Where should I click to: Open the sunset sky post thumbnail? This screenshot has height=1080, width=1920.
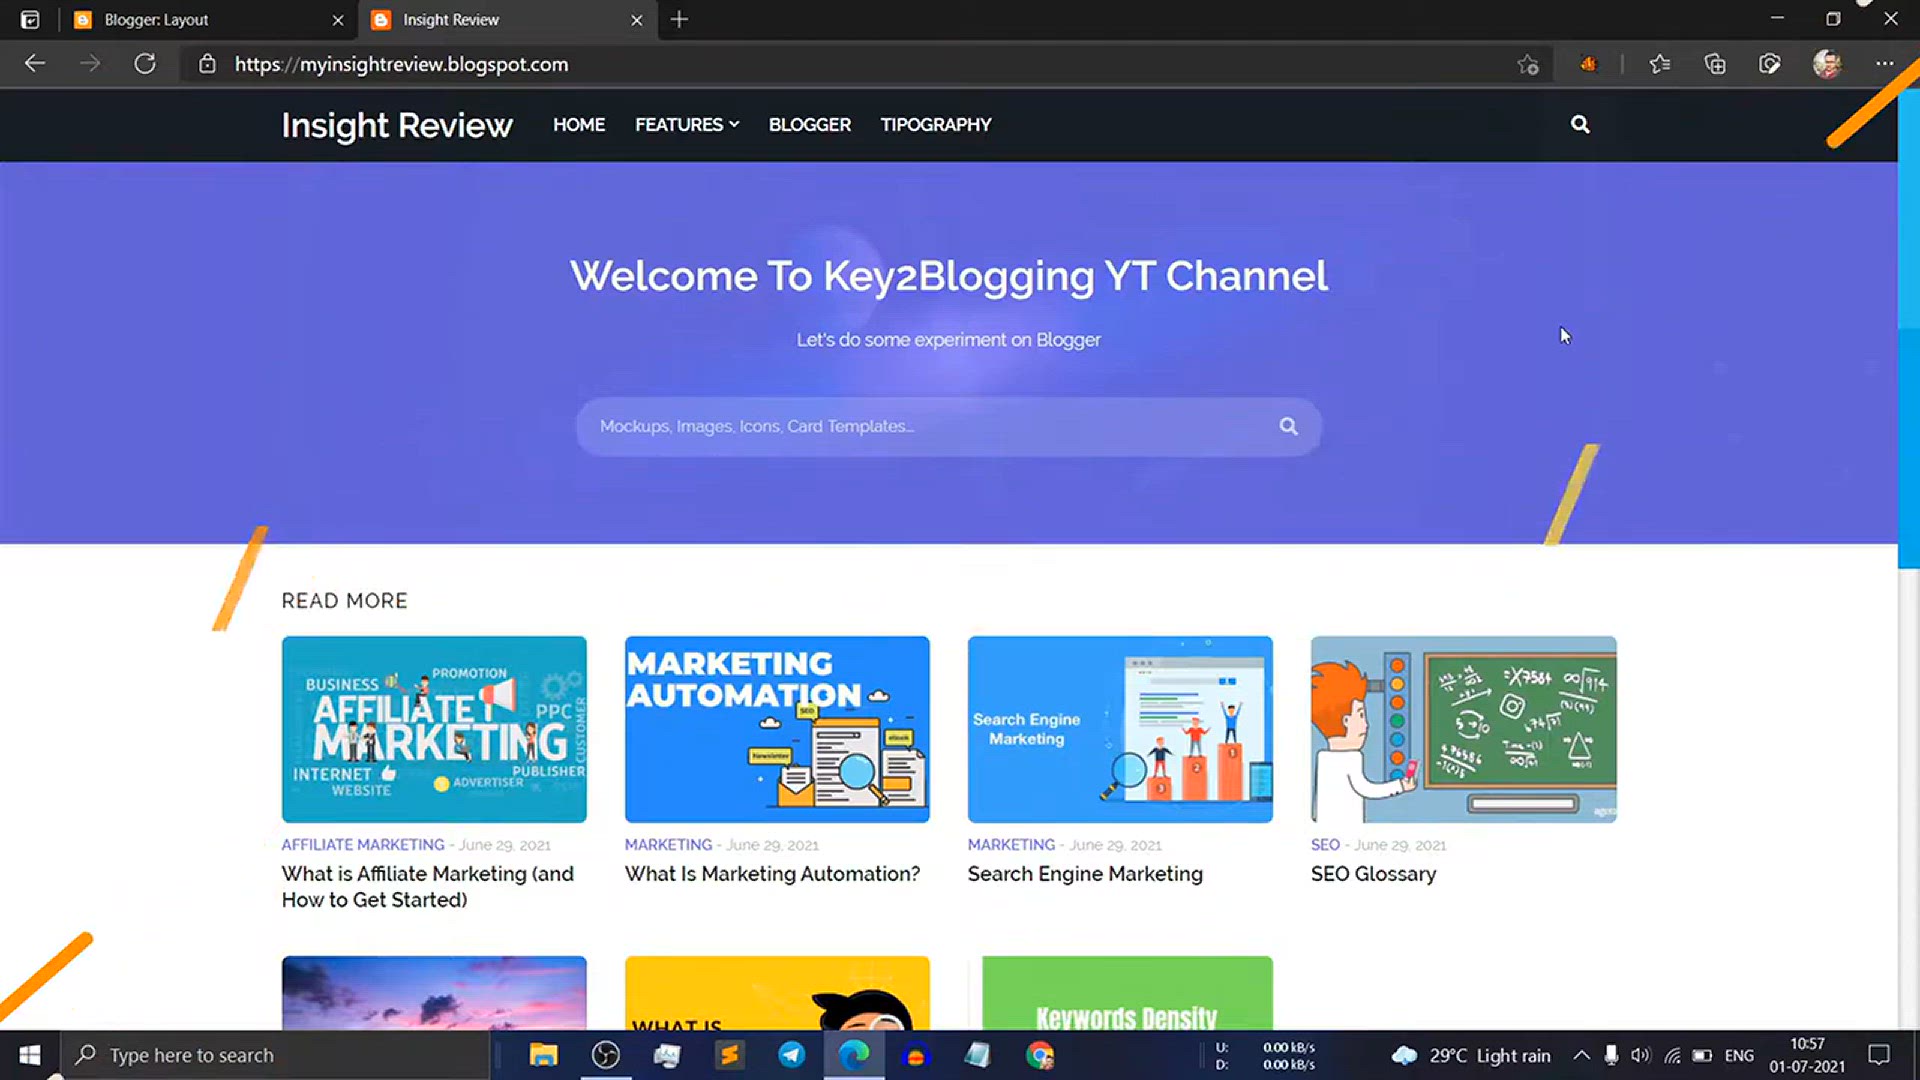pyautogui.click(x=434, y=993)
